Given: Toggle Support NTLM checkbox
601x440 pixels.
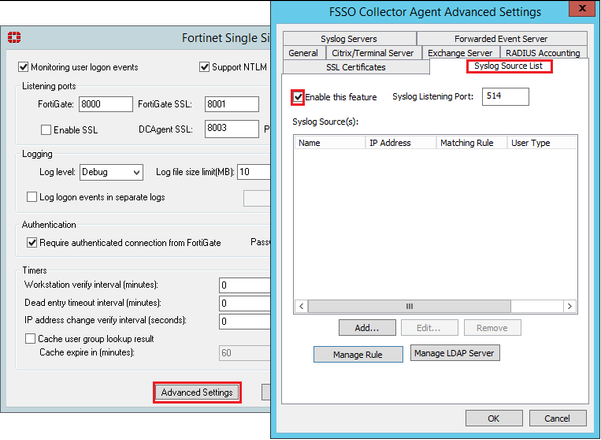Looking at the screenshot, I should (204, 67).
